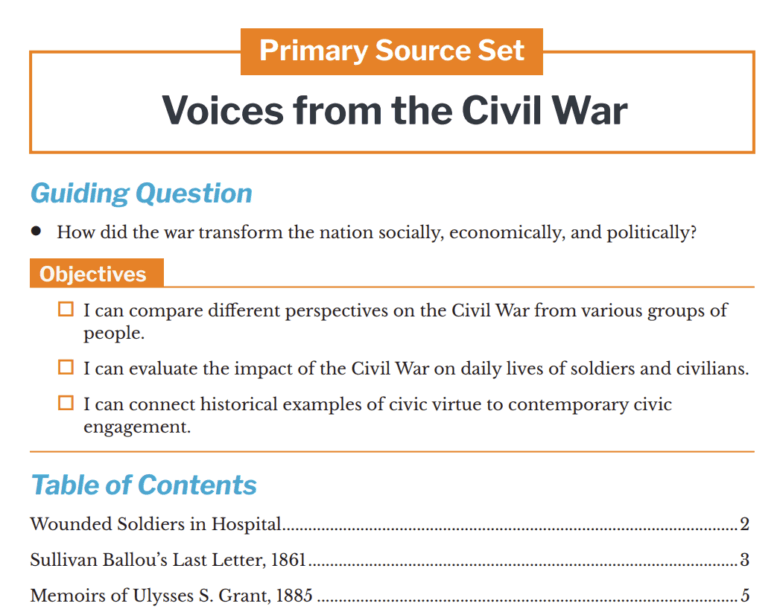780x615 pixels.
Task: Click the bullet point before the guiding question
Action: (x=36, y=231)
